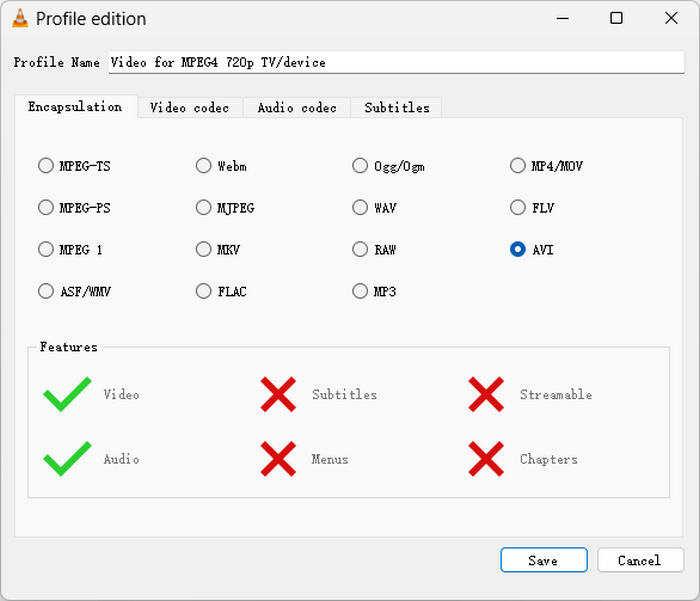This screenshot has width=700, height=601.
Task: Click the Encapsulation tab
Action: pos(75,107)
